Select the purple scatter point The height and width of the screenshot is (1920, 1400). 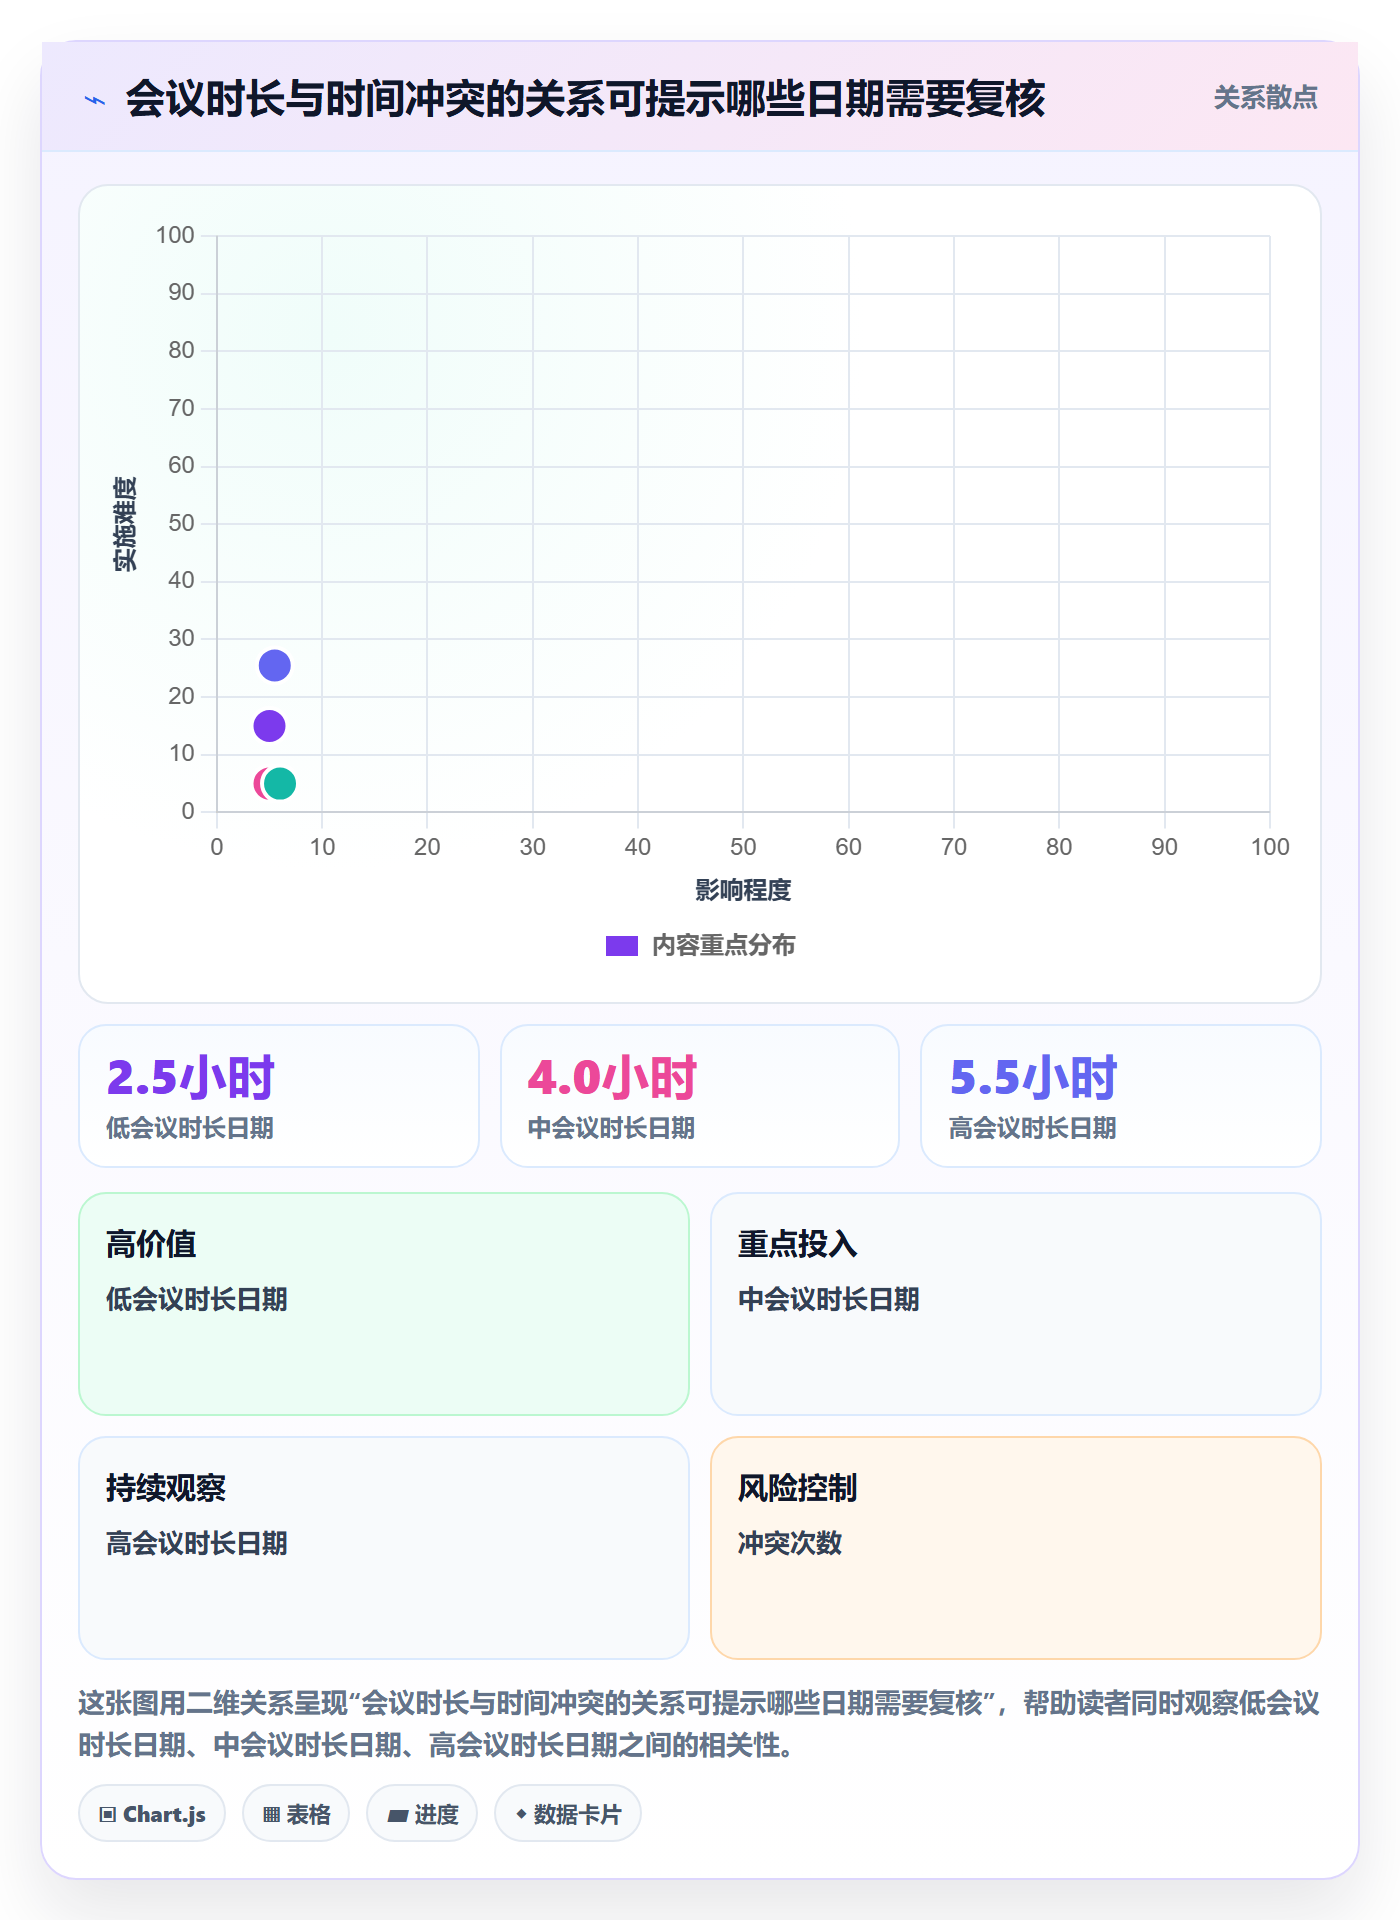pos(269,726)
